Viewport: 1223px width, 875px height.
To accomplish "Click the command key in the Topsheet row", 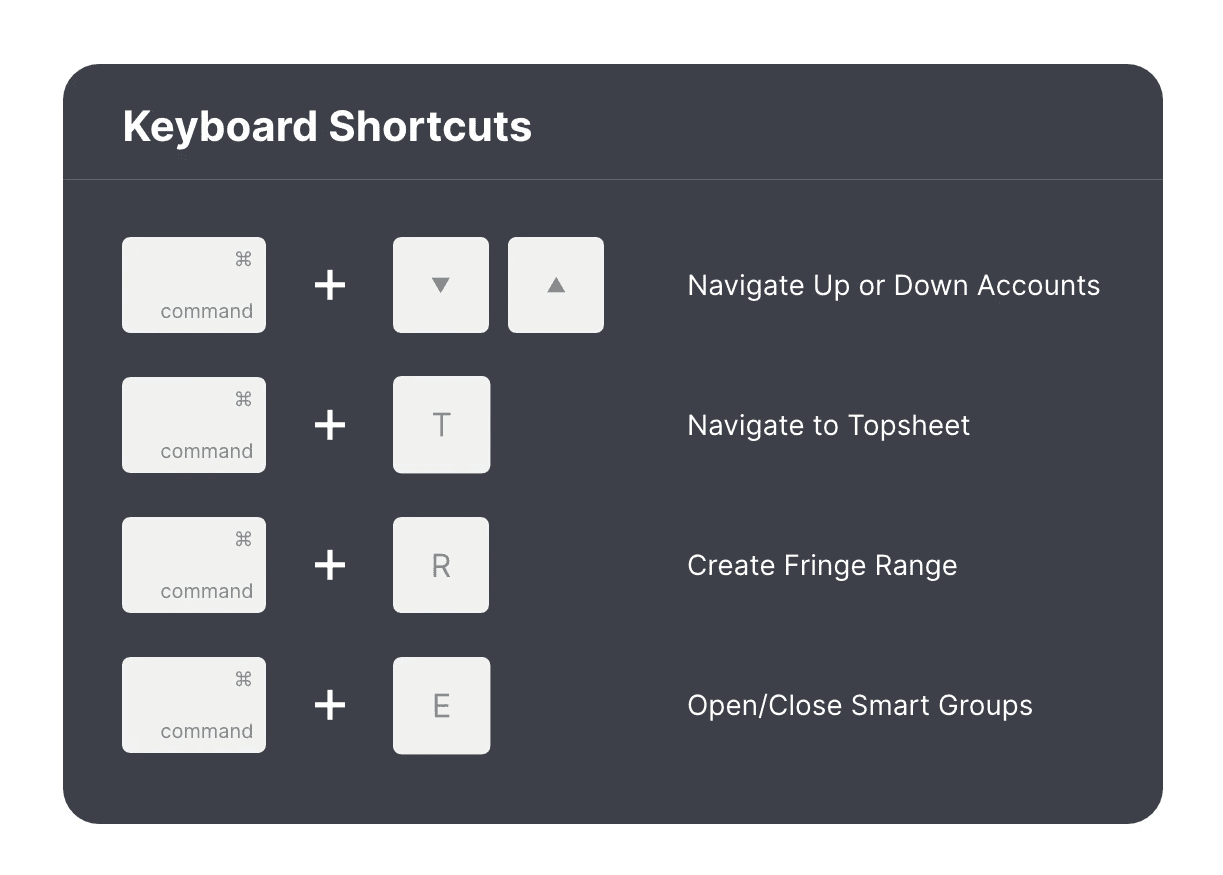I will pyautogui.click(x=194, y=425).
